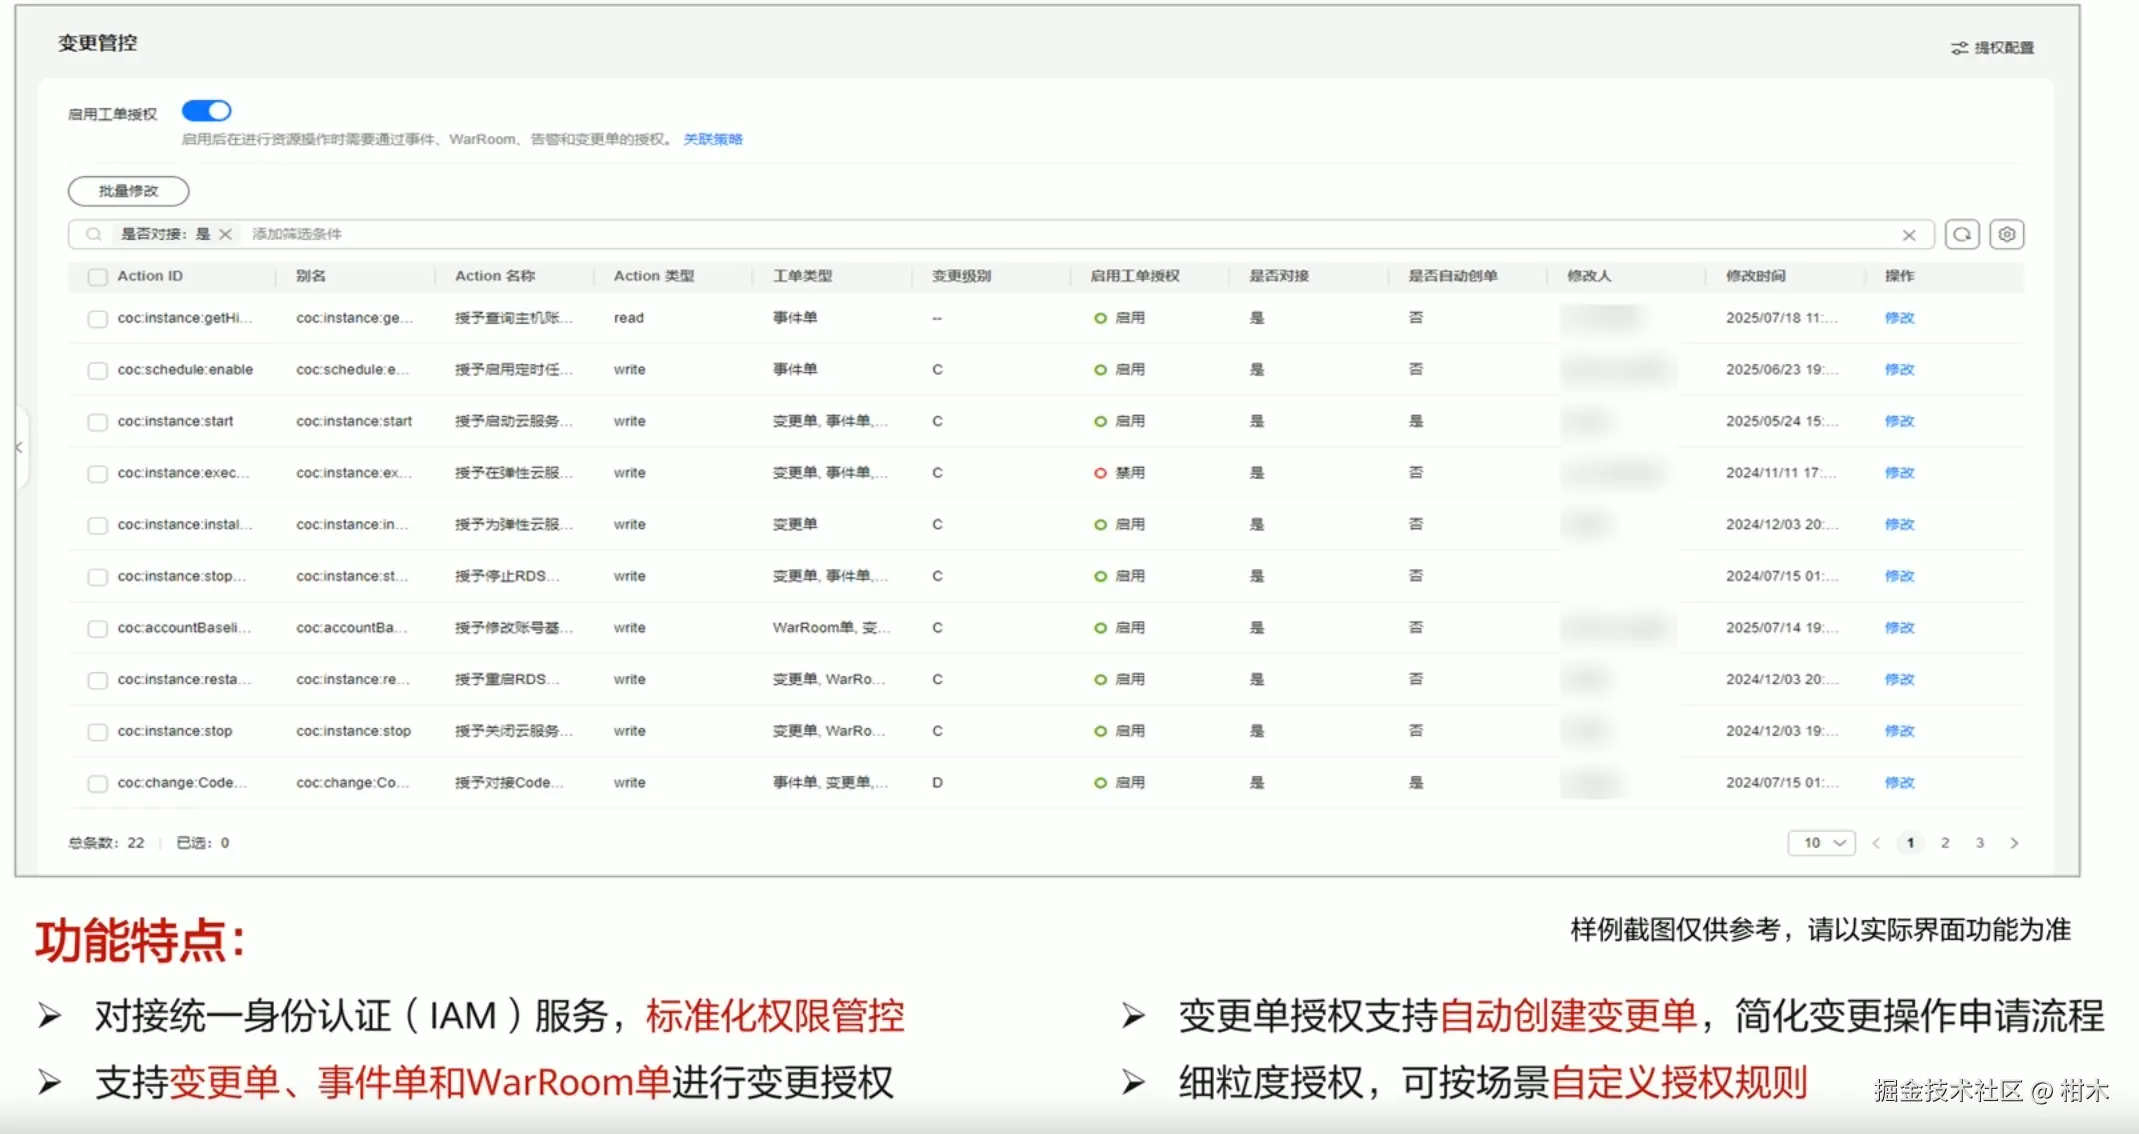This screenshot has width=2139, height=1134.
Task: Select checkbox for coc:schedule:enable row
Action: point(98,370)
